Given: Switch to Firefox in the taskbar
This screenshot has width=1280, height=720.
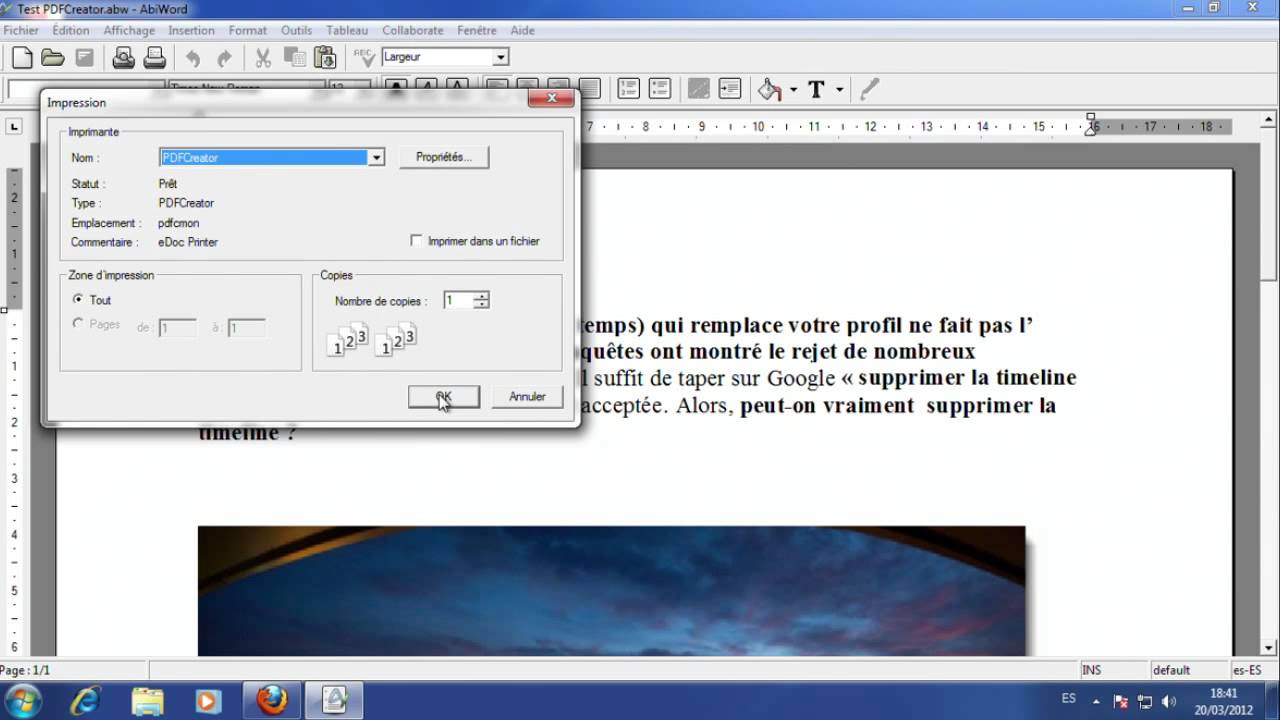Looking at the screenshot, I should pyautogui.click(x=271, y=700).
